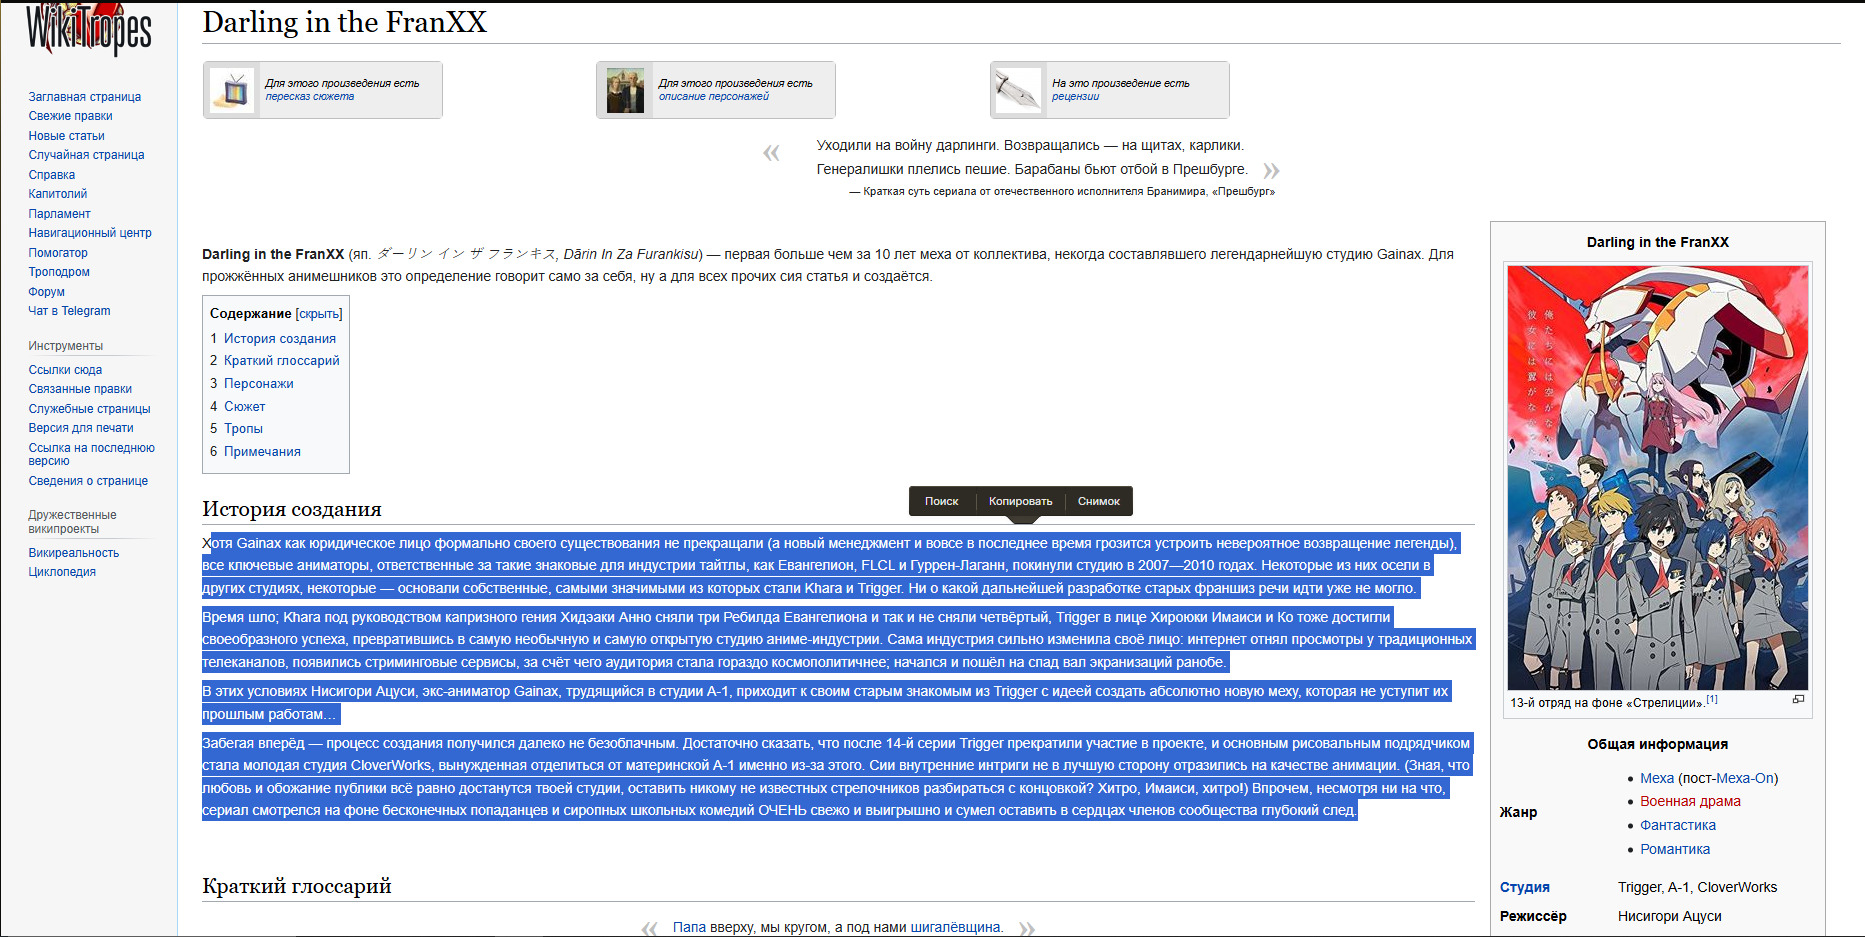Click the WikiTropes logo
Screen dimensions: 1865x937
(88, 28)
